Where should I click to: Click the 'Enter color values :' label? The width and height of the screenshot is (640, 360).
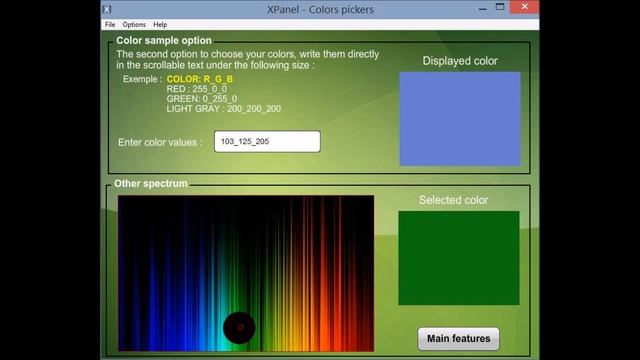[x=160, y=142]
